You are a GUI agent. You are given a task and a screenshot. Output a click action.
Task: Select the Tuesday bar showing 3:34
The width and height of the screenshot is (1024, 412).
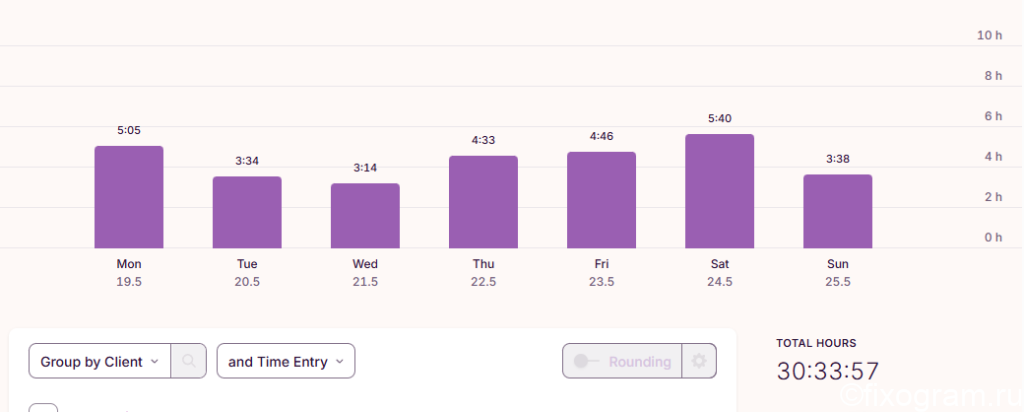(x=247, y=212)
